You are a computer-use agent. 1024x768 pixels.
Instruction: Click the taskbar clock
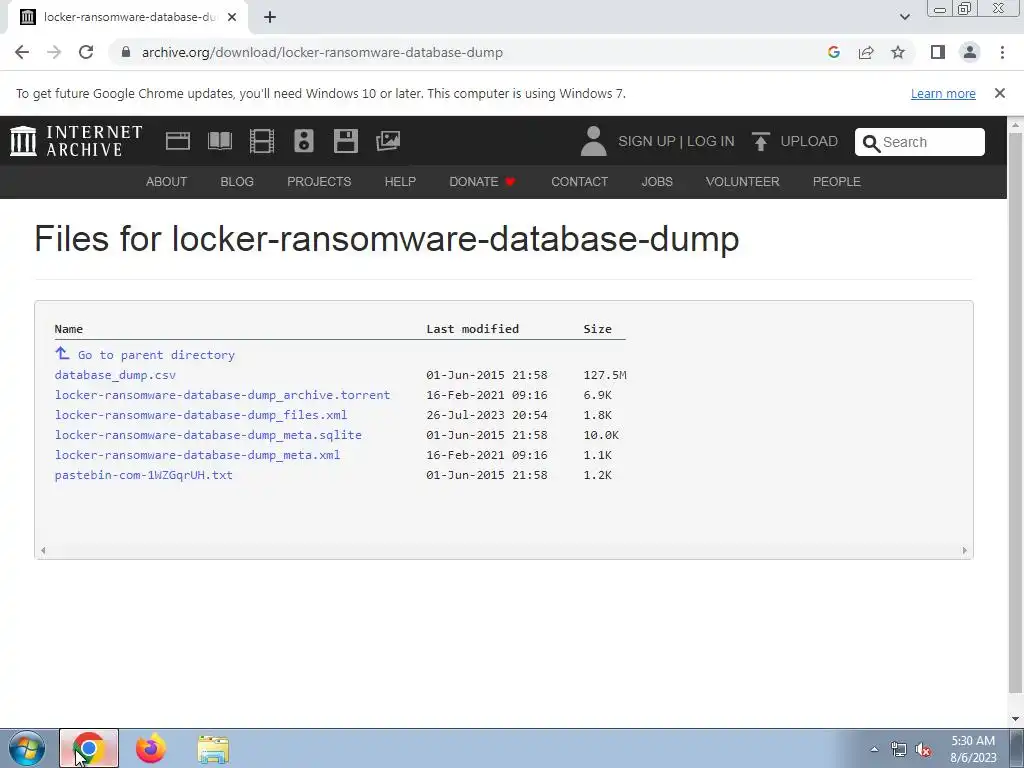click(973, 749)
